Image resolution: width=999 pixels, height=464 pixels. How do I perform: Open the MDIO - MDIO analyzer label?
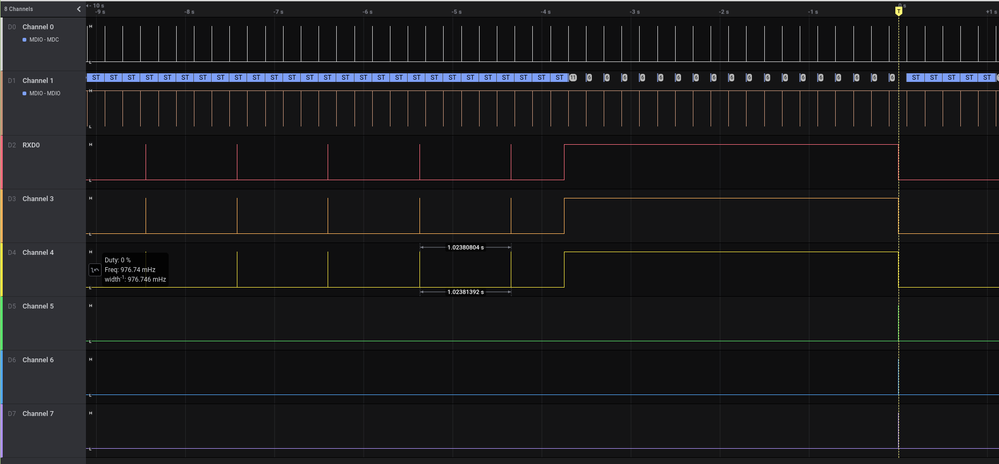point(45,94)
